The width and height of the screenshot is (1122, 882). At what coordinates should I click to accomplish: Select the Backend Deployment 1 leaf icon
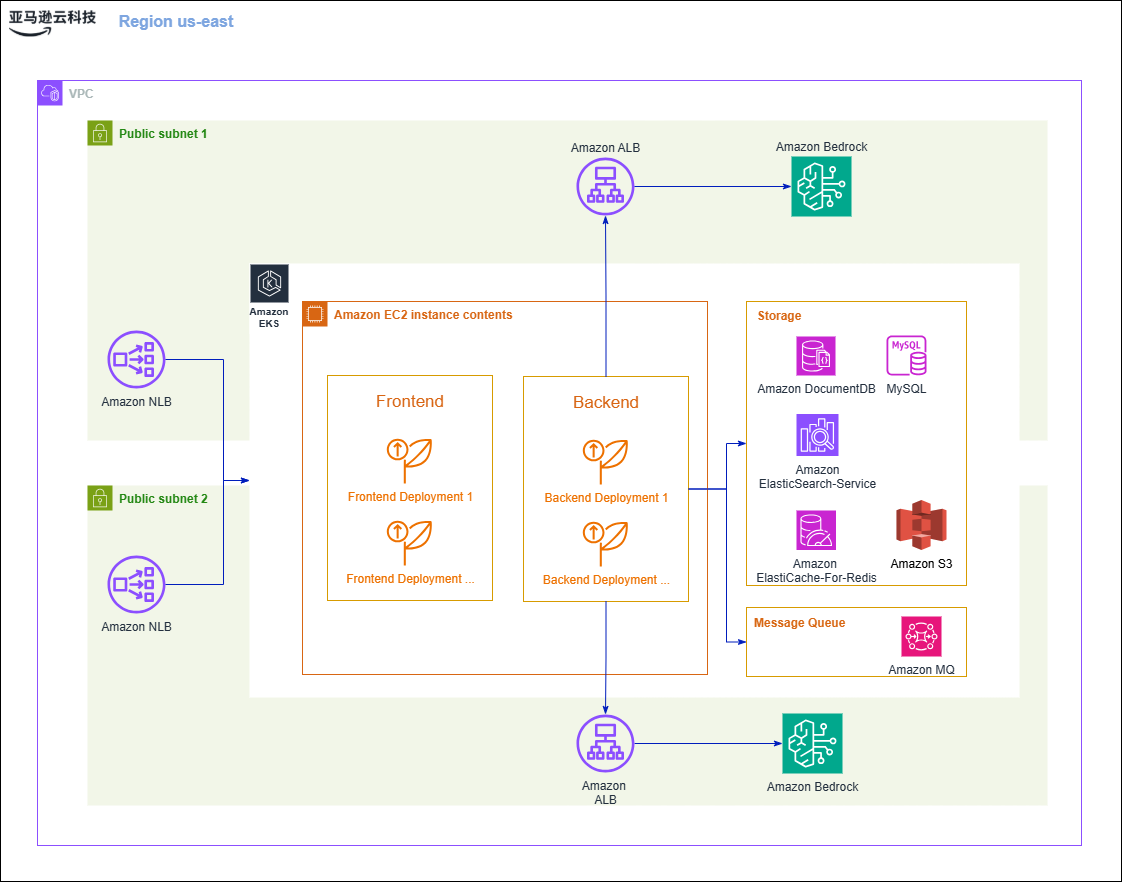point(605,461)
